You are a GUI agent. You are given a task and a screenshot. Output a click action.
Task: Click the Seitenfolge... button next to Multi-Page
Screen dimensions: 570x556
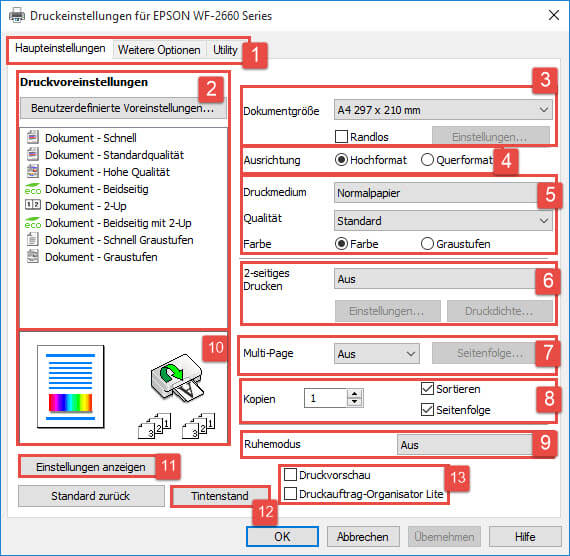491,353
